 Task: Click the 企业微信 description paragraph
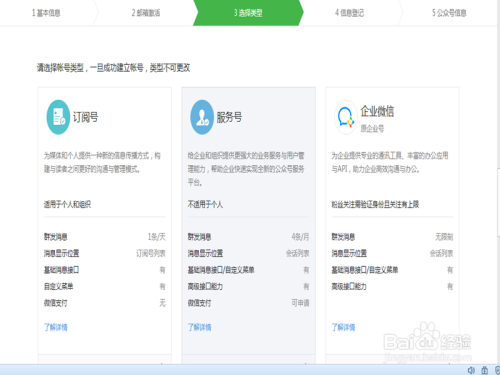(x=390, y=163)
